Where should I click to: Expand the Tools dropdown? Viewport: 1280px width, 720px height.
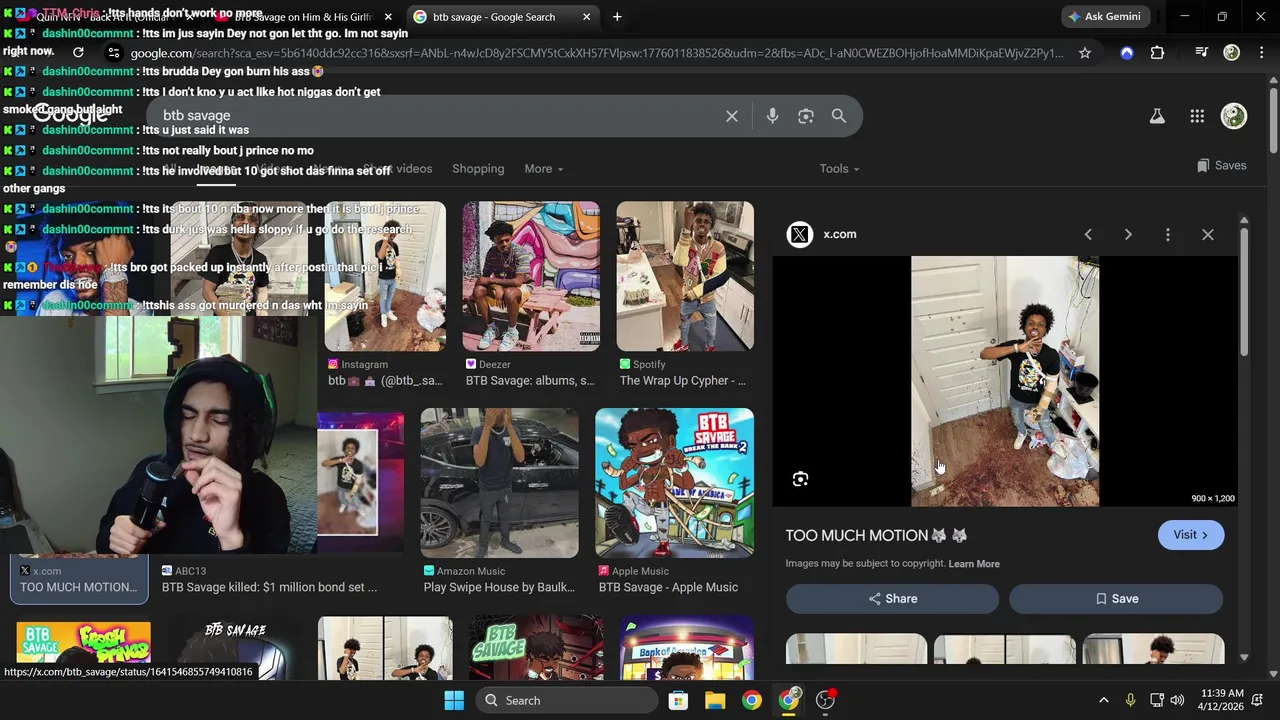pyautogui.click(x=840, y=169)
